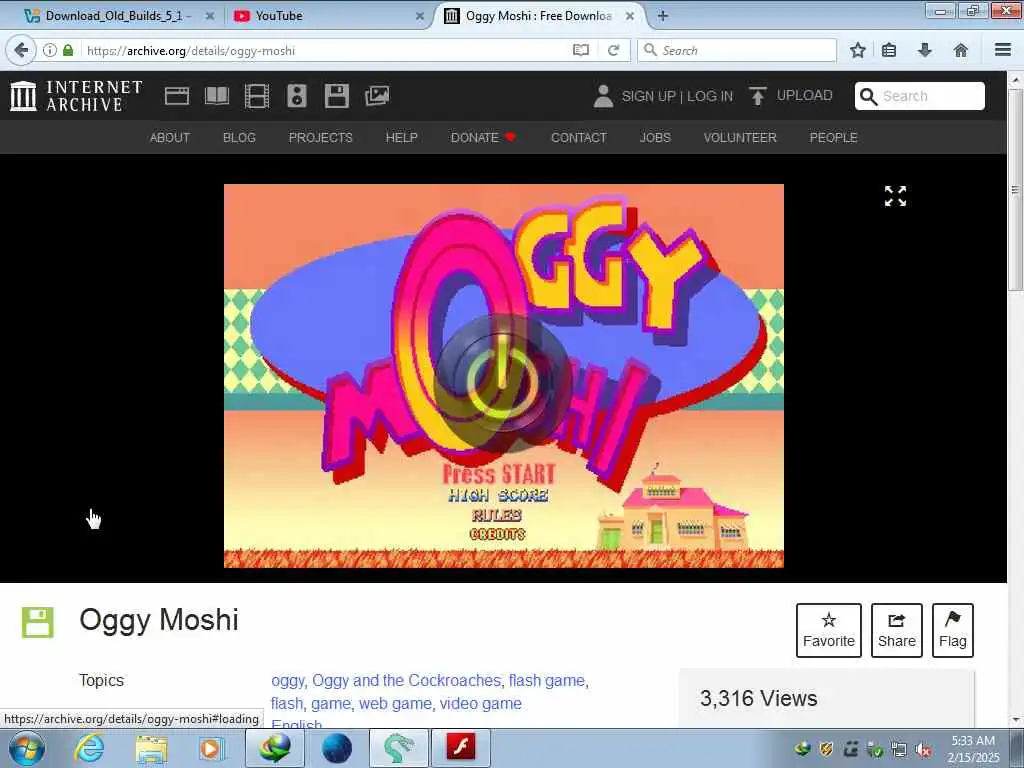Open the Audio speaker icon
The width and height of the screenshot is (1024, 768).
(x=296, y=96)
